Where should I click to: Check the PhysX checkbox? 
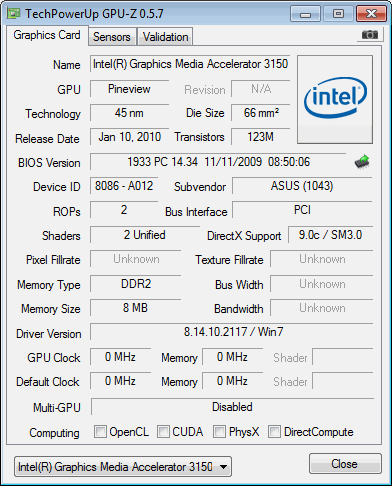(x=219, y=431)
